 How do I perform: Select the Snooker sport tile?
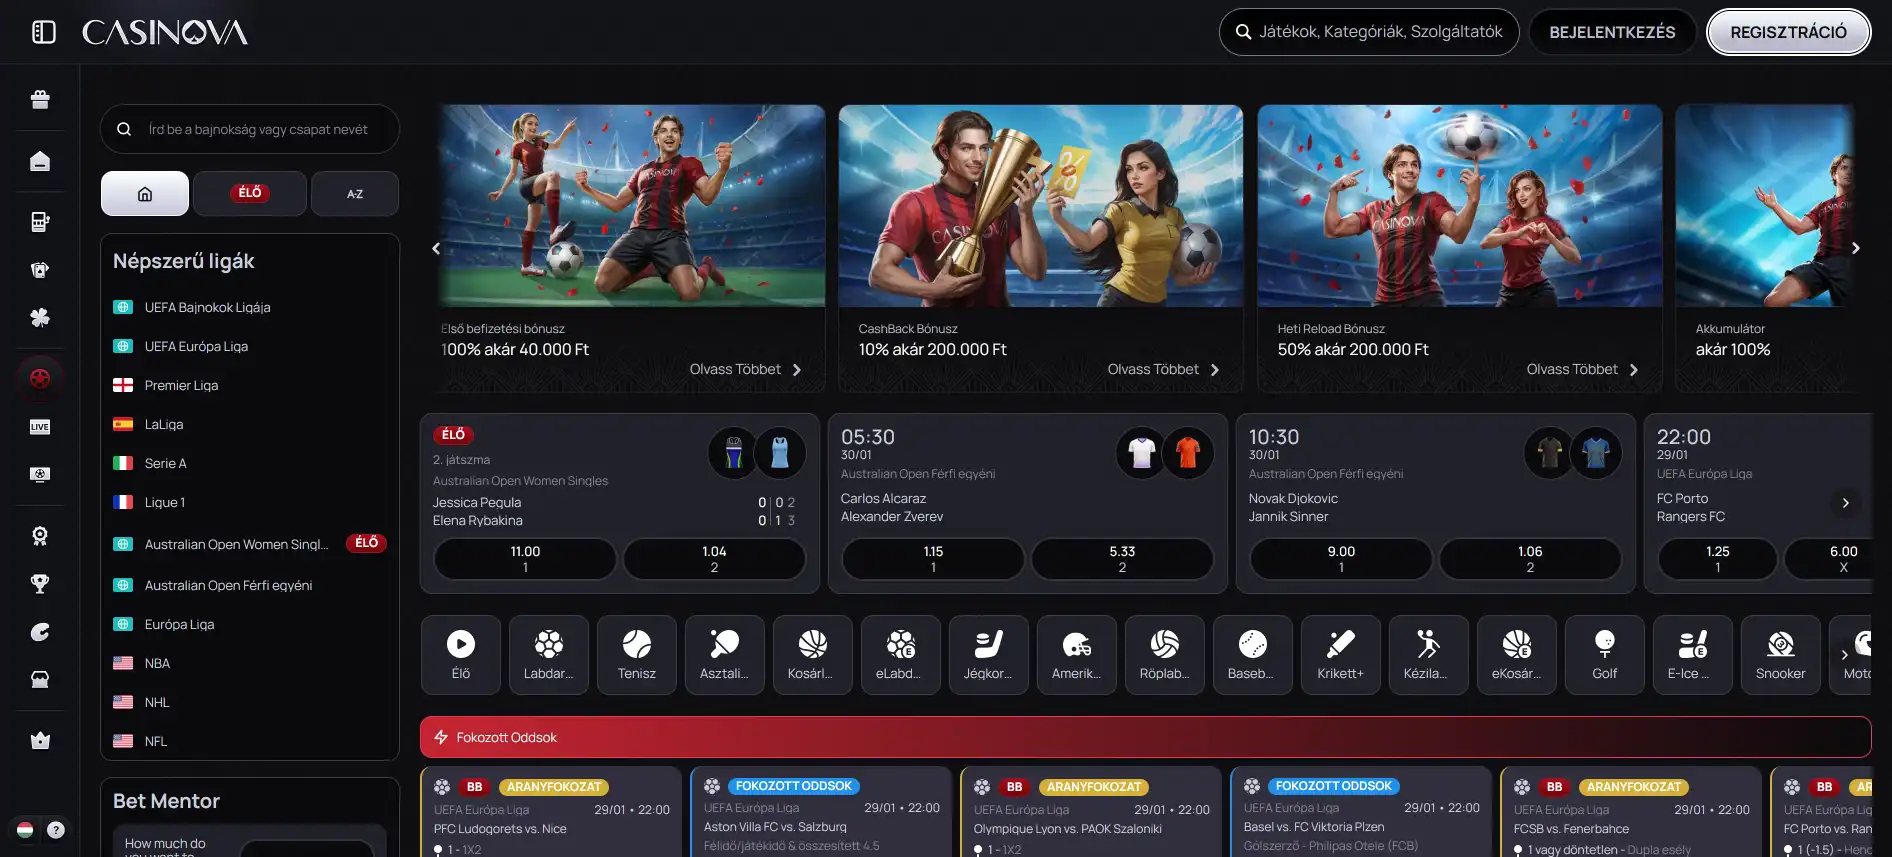(x=1781, y=655)
